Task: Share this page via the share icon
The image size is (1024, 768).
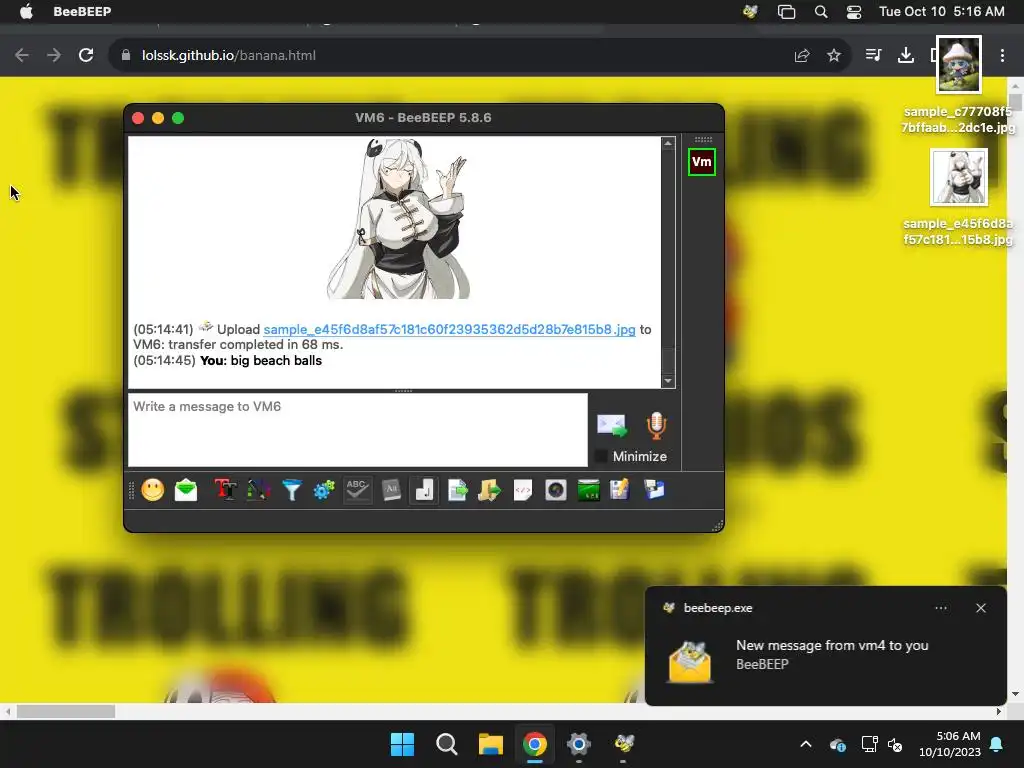Action: (802, 56)
